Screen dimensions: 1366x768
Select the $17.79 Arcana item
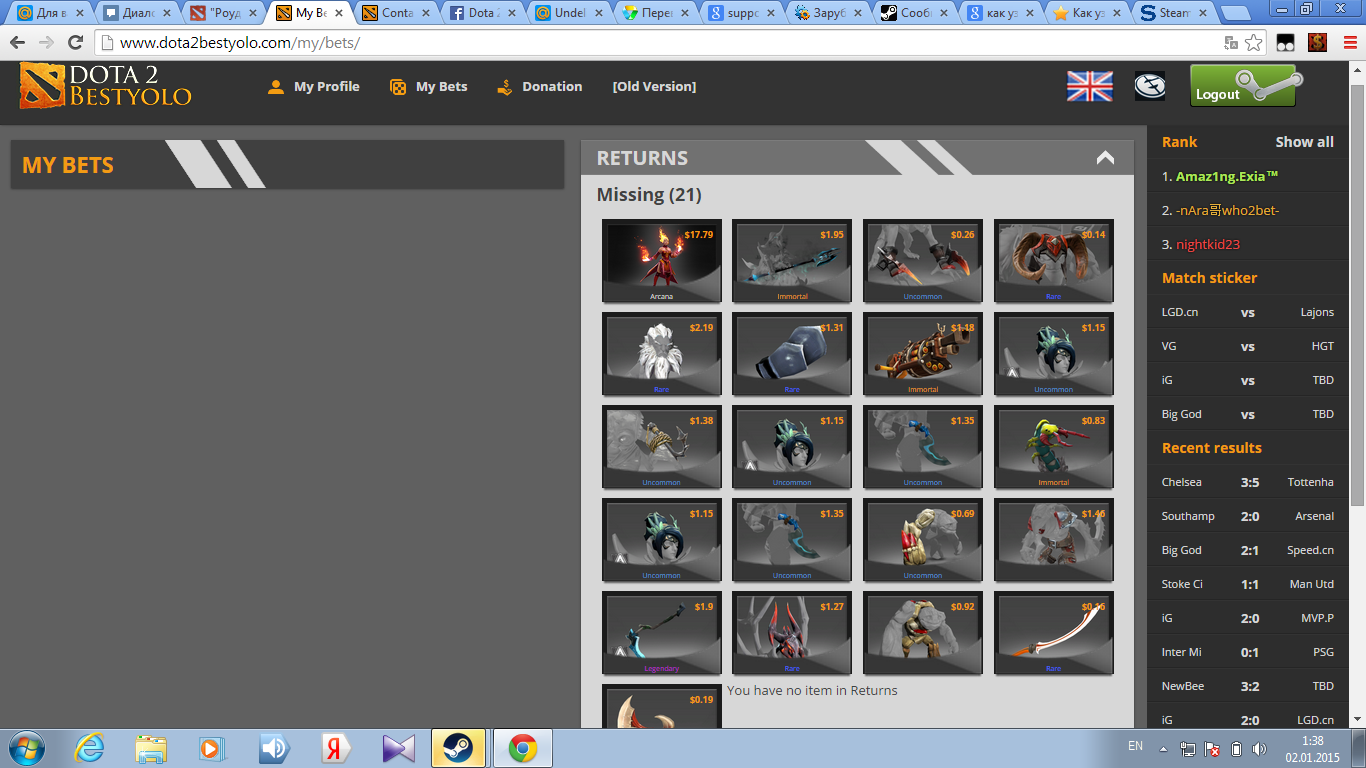pyautogui.click(x=662, y=261)
